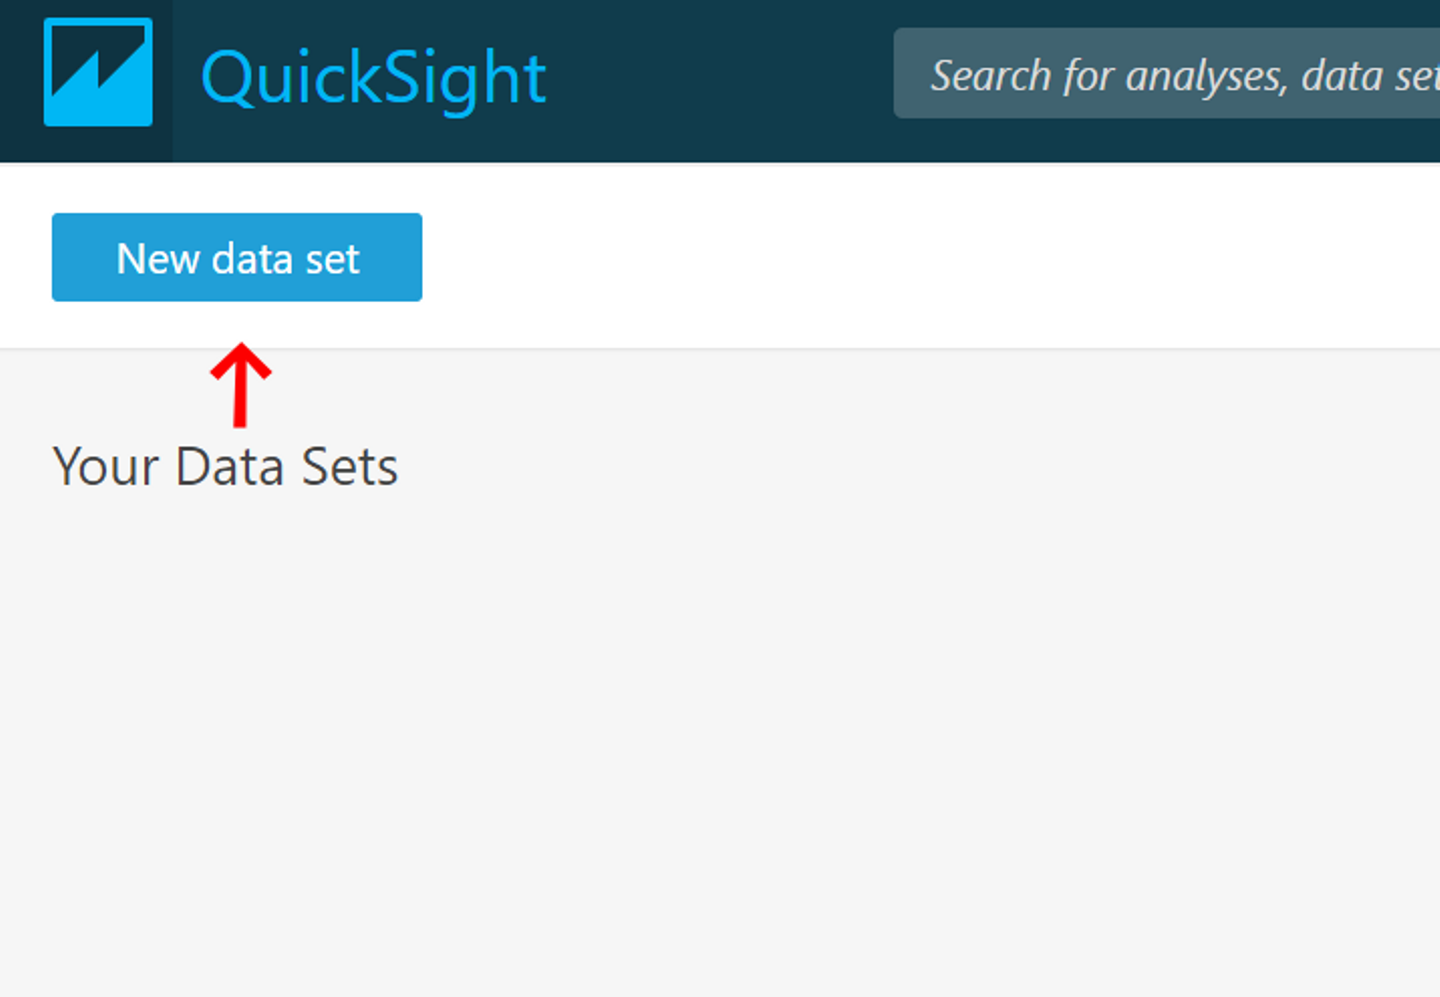Click the Your Data Sets heading

(225, 467)
